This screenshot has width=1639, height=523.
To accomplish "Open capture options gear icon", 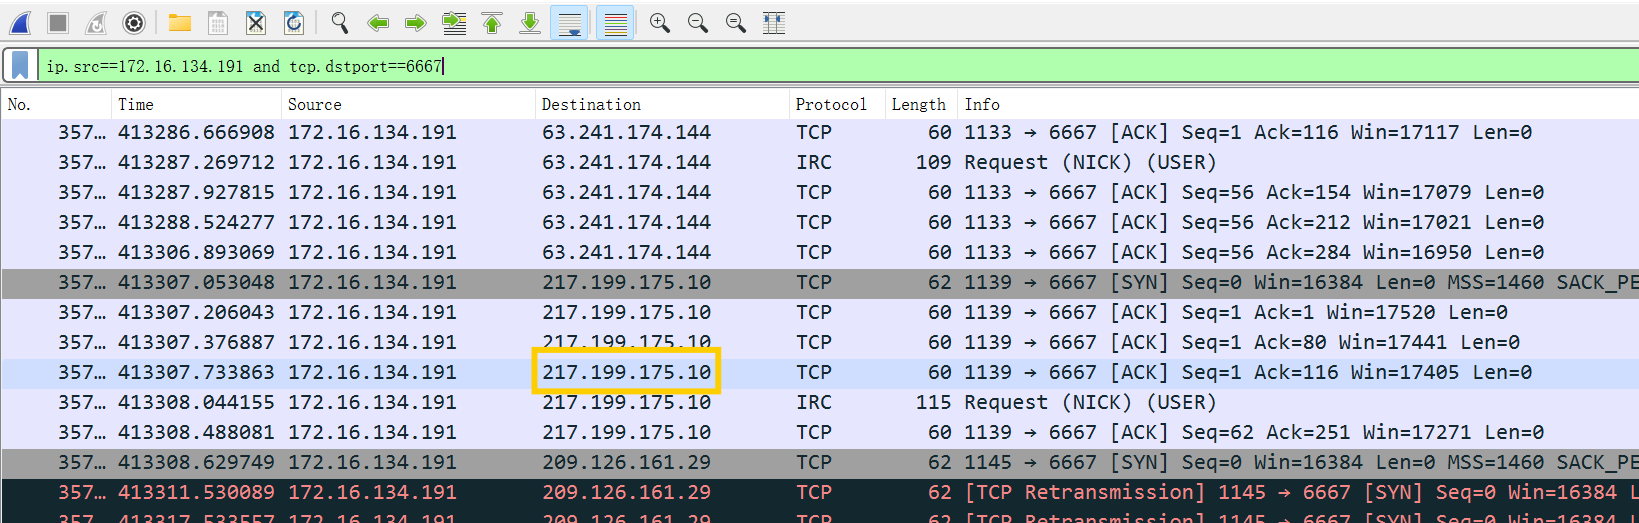I will point(134,22).
